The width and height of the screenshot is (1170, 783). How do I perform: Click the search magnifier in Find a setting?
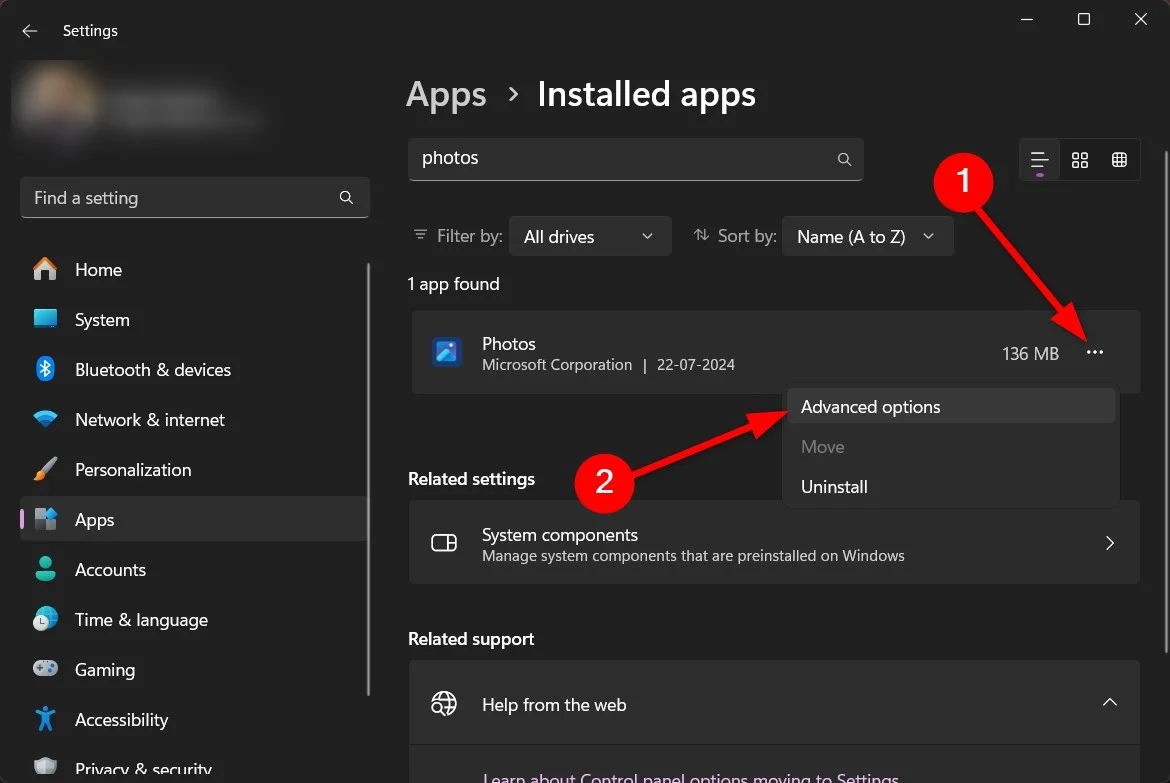point(346,197)
